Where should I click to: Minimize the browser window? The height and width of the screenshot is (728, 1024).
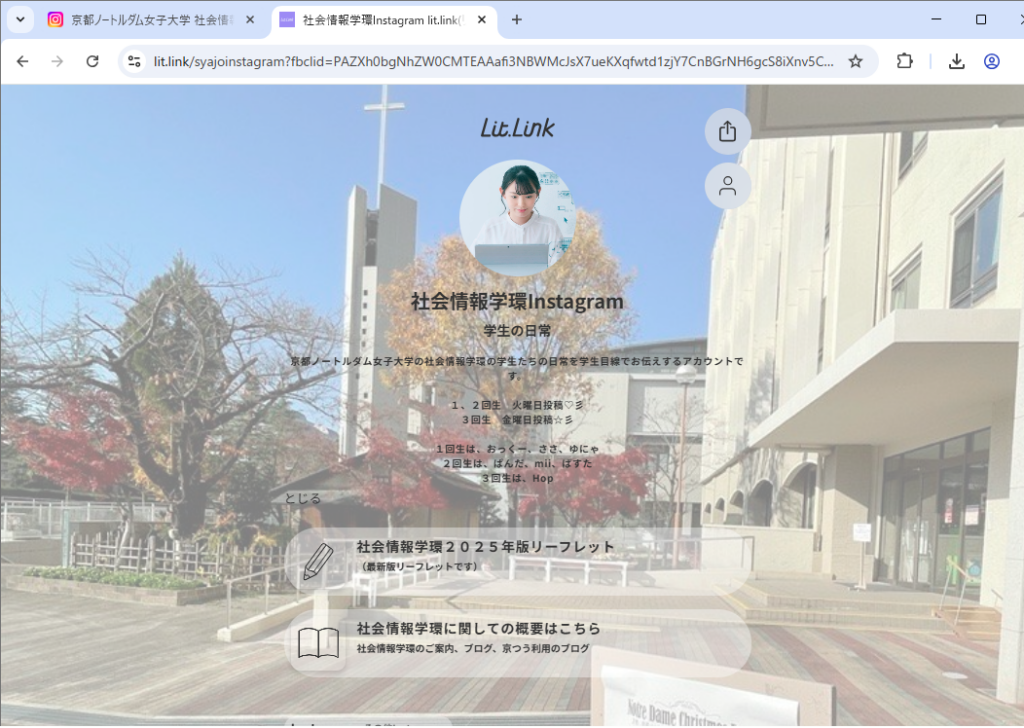coord(936,20)
